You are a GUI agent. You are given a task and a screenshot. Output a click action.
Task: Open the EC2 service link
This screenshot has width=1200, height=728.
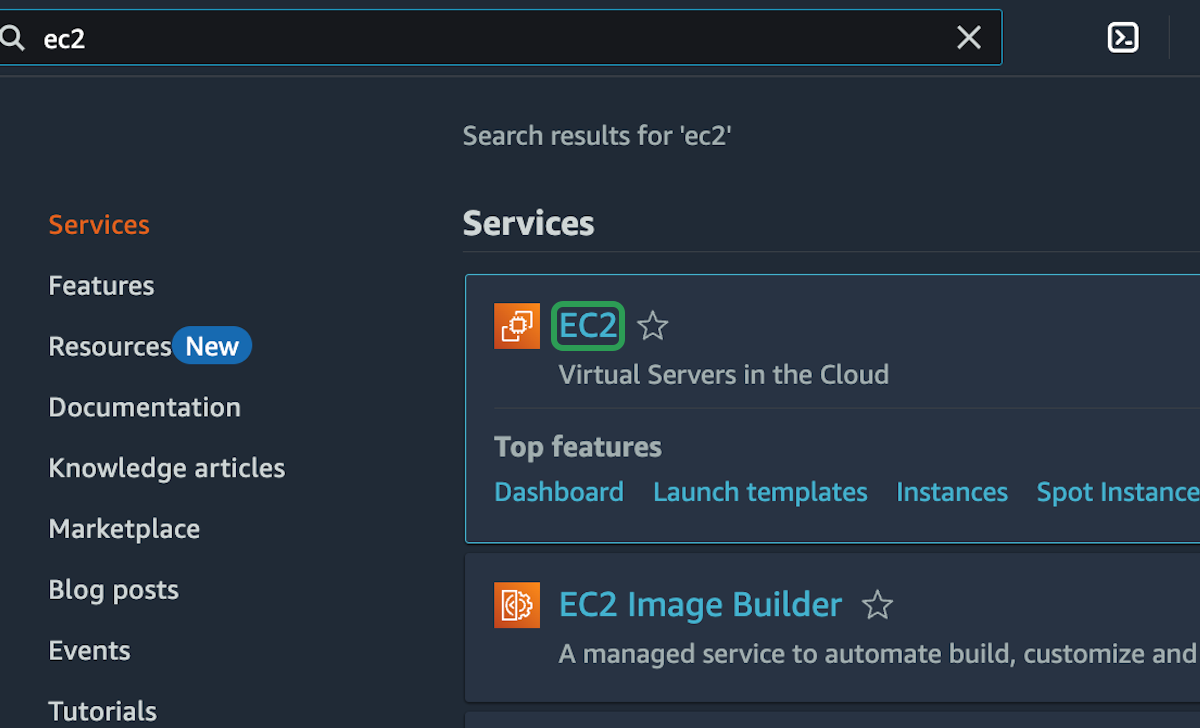(588, 326)
